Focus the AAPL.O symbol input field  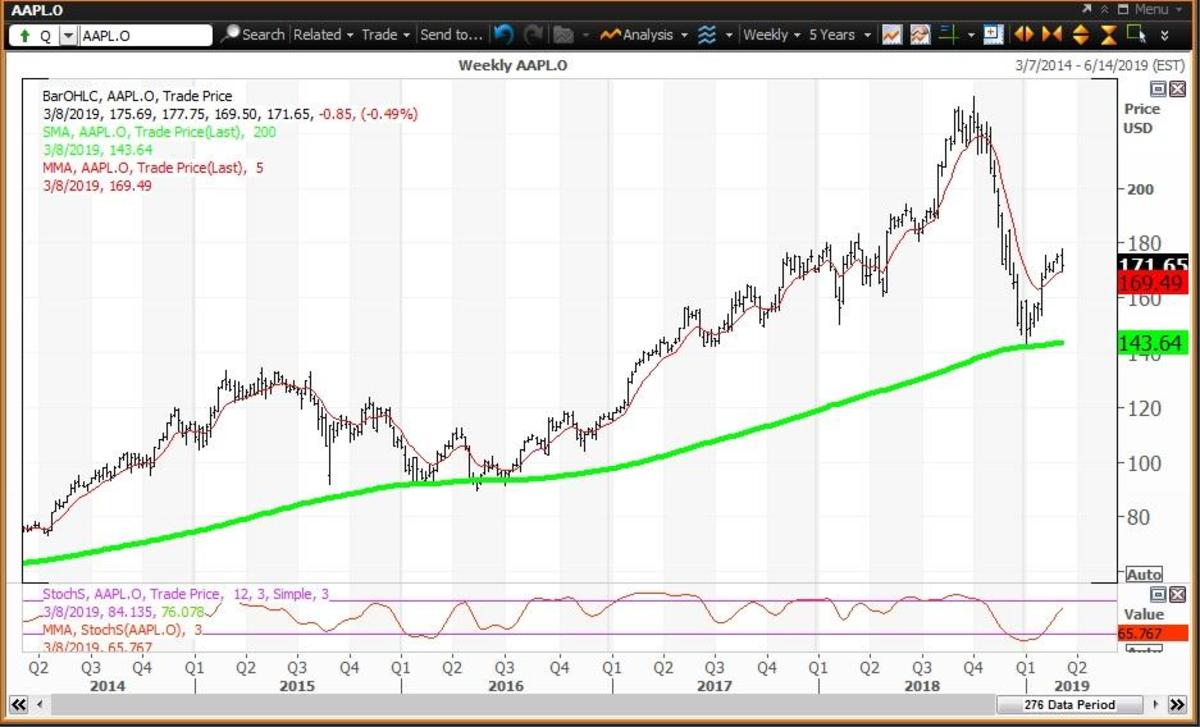click(x=145, y=35)
